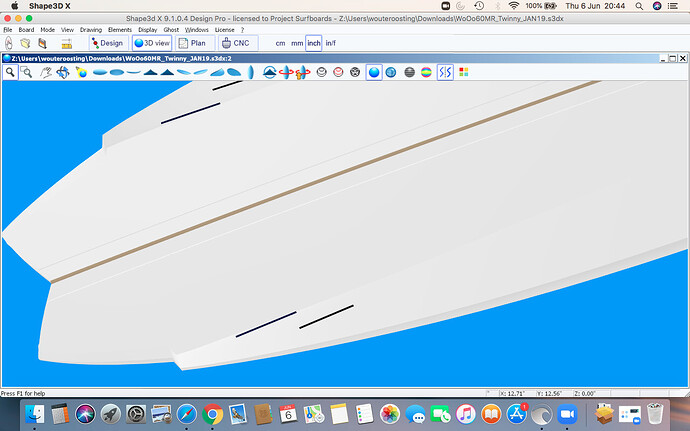
Task: Switch to Design mode
Action: point(106,44)
